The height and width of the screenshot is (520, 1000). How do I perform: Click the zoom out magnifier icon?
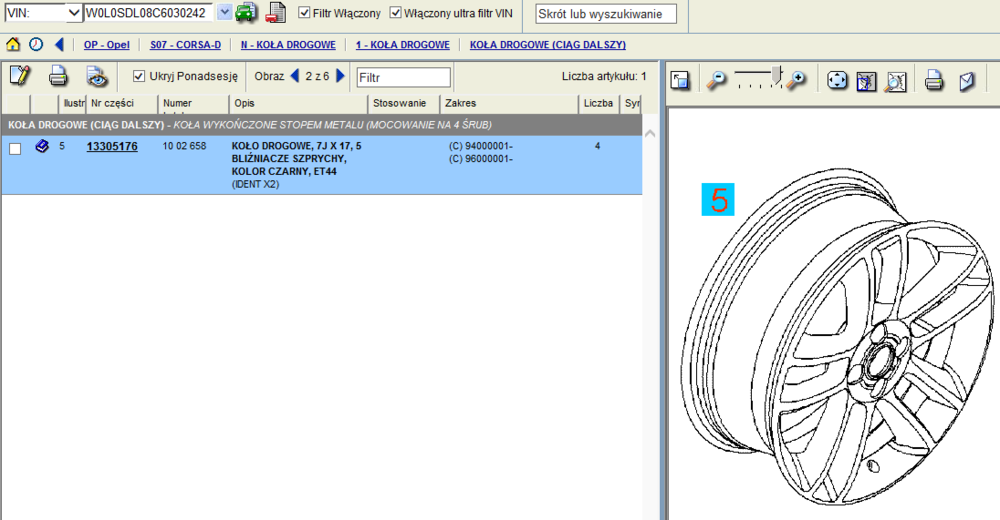pos(716,81)
